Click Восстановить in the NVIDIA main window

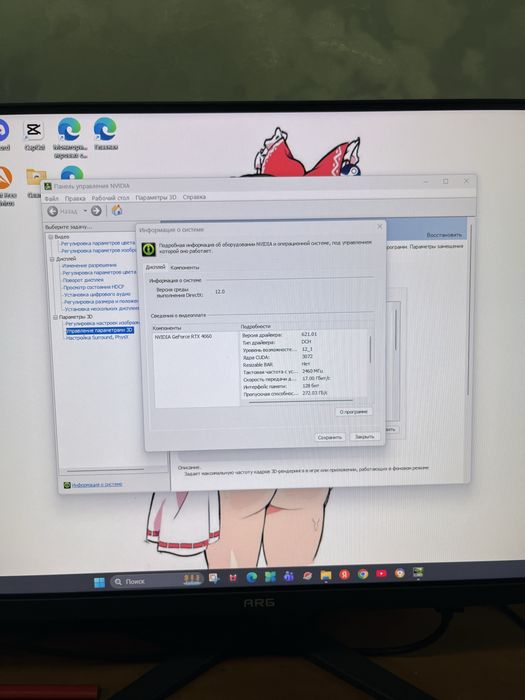click(x=444, y=235)
